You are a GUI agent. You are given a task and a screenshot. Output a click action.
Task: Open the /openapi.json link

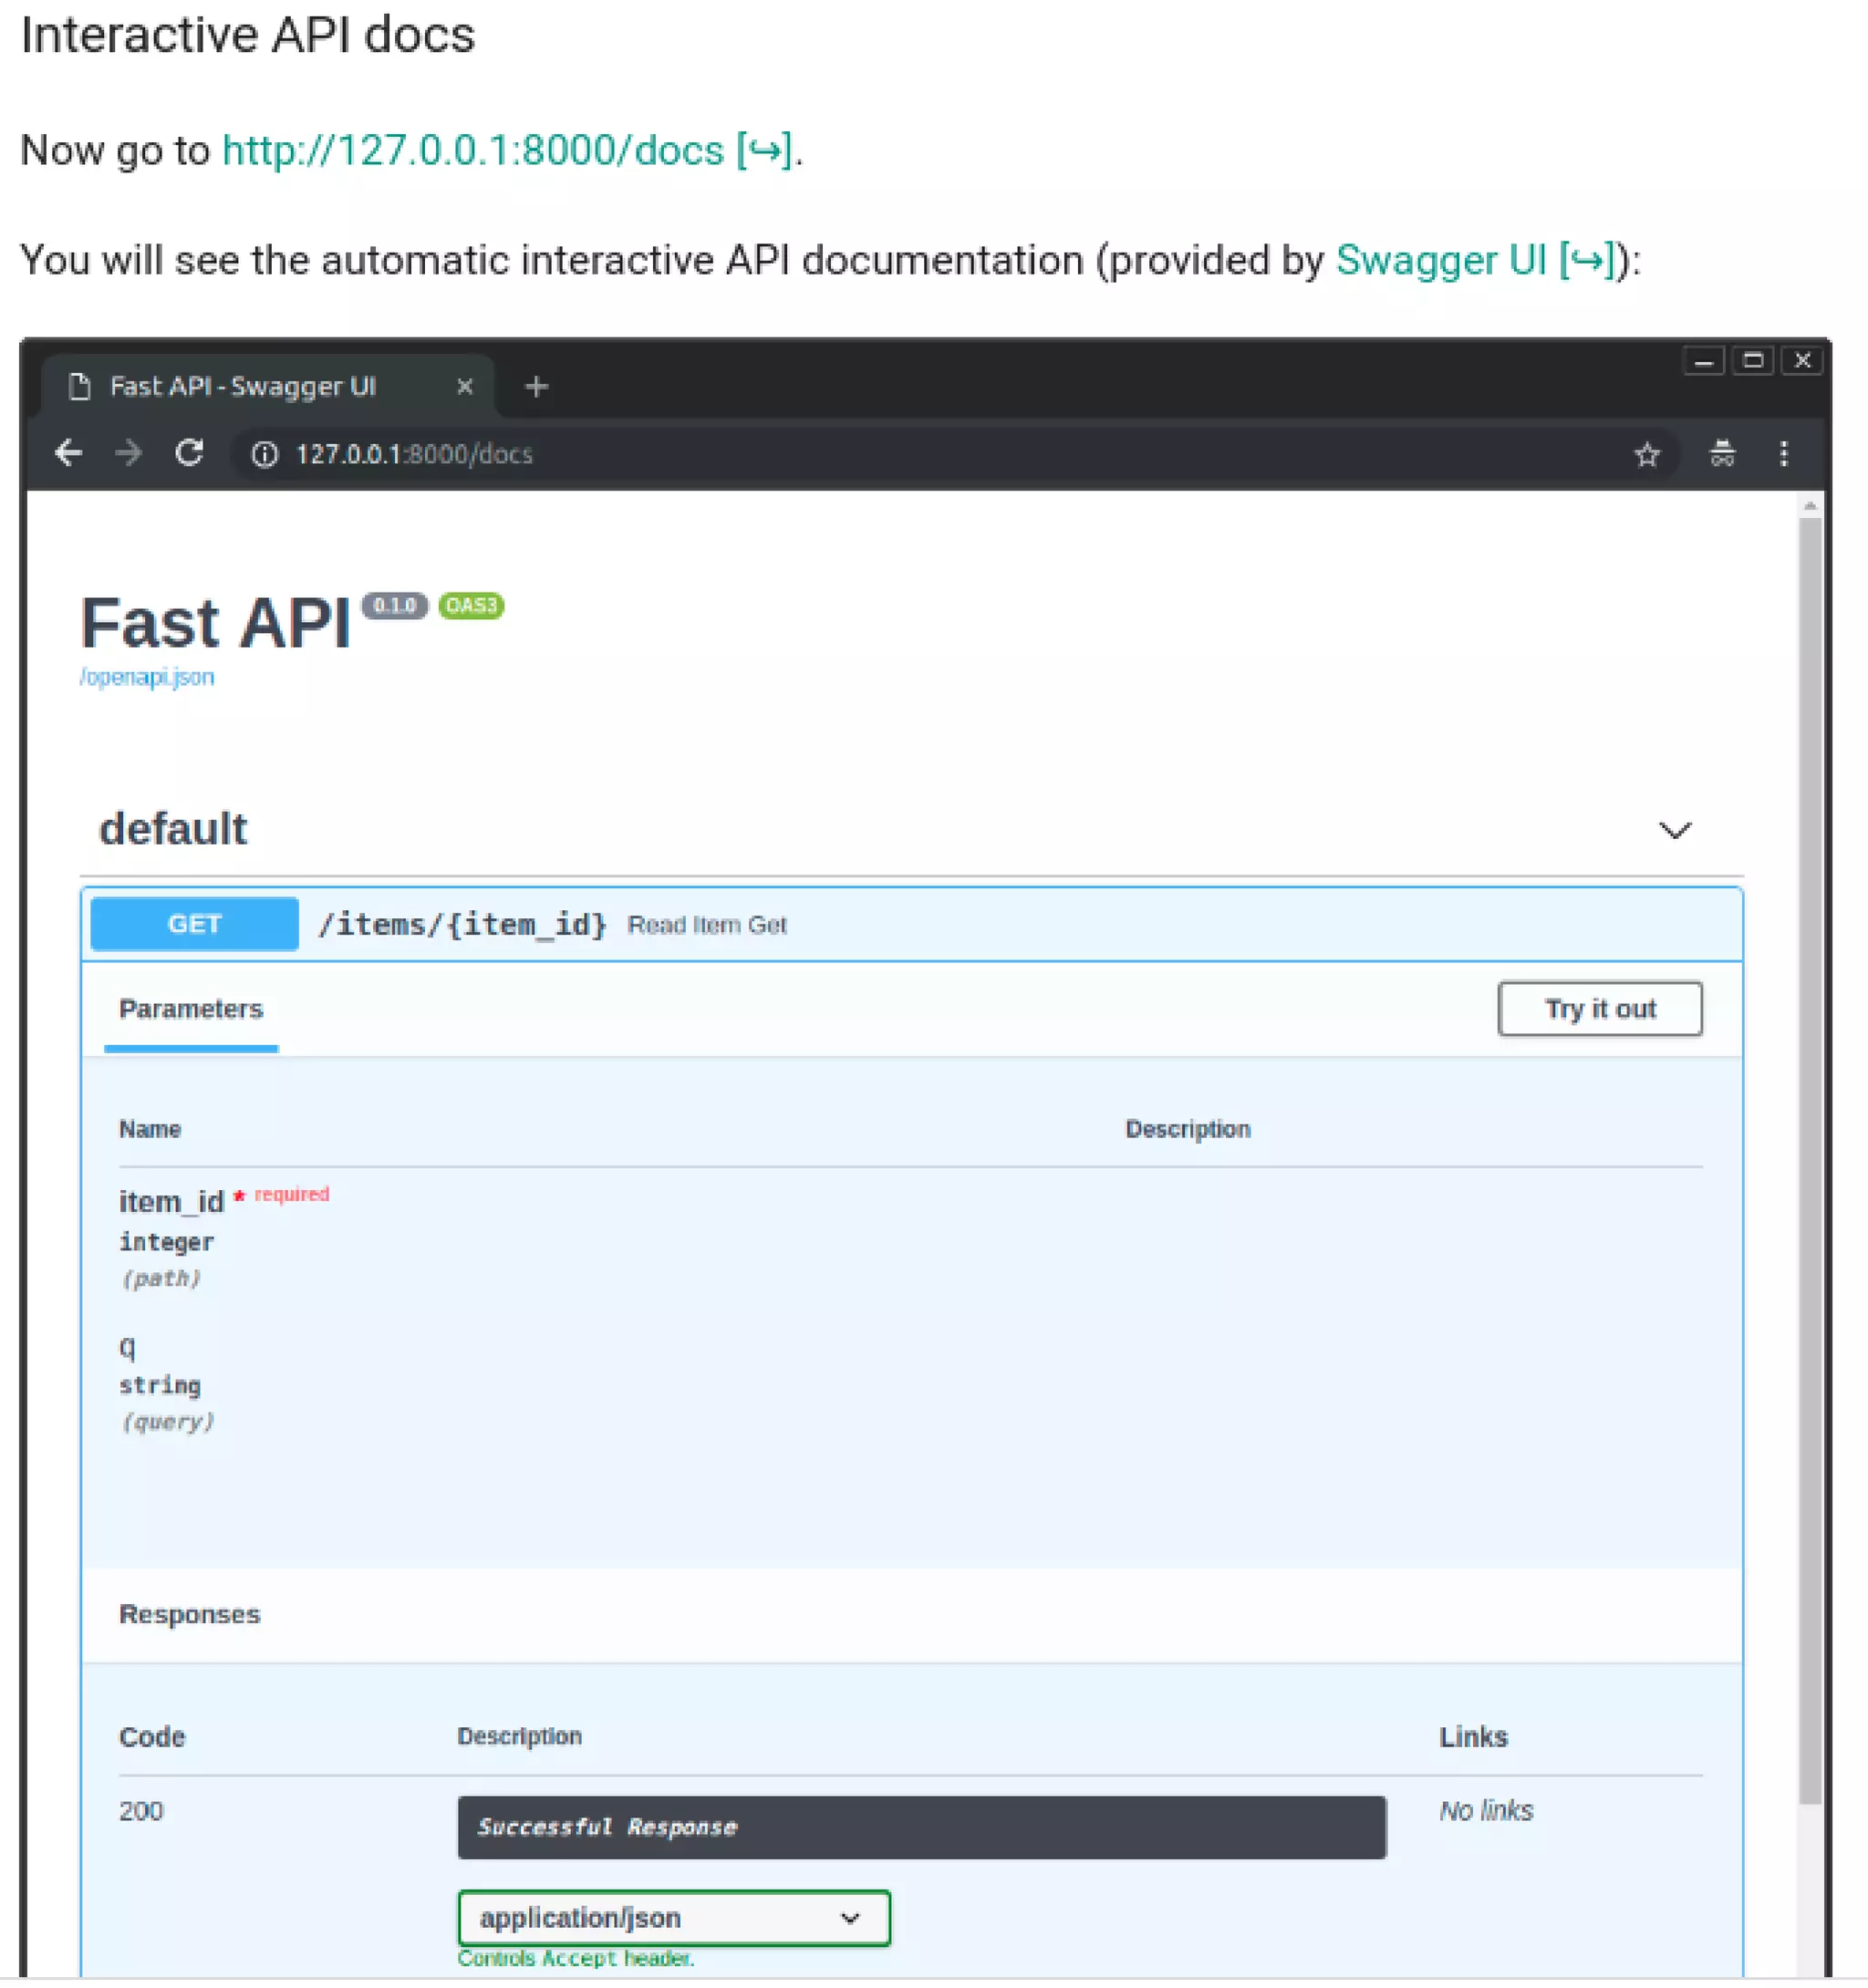tap(147, 677)
